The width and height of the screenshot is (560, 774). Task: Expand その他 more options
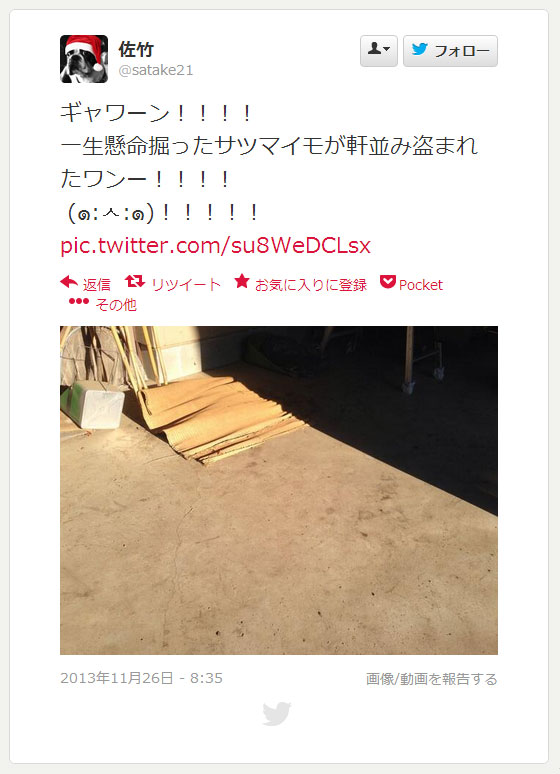(116, 305)
